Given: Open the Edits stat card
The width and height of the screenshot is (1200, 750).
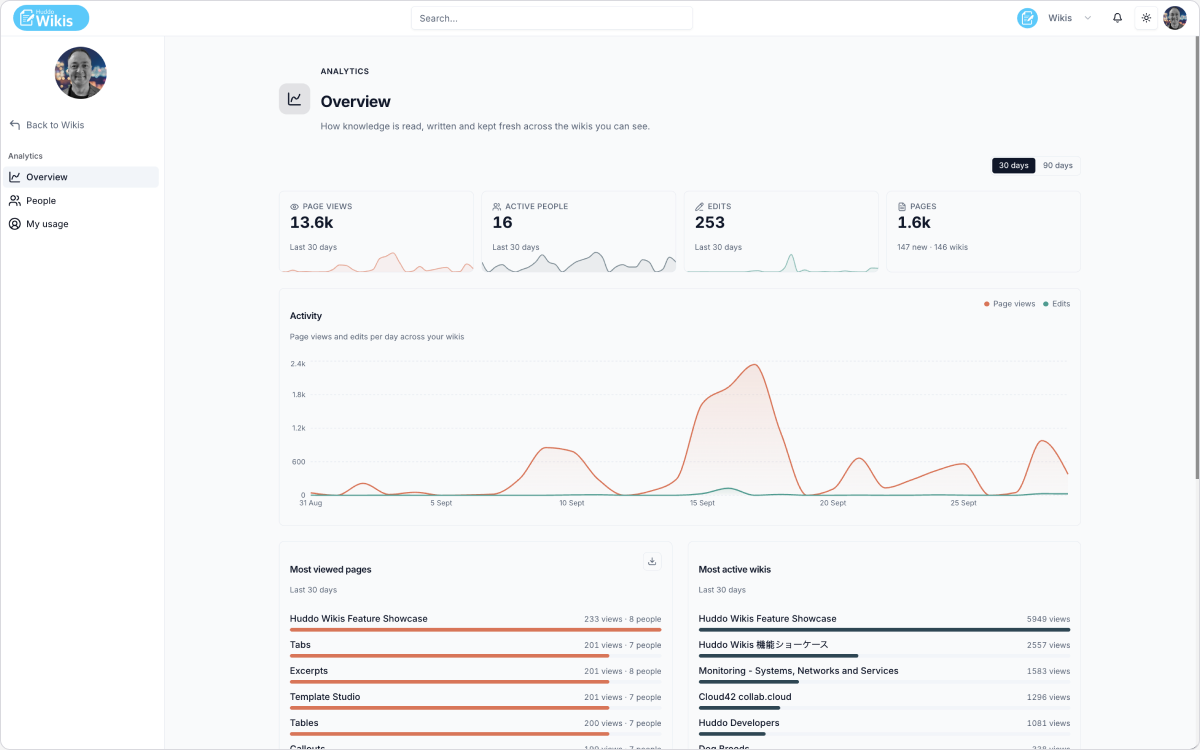Looking at the screenshot, I should click(781, 232).
